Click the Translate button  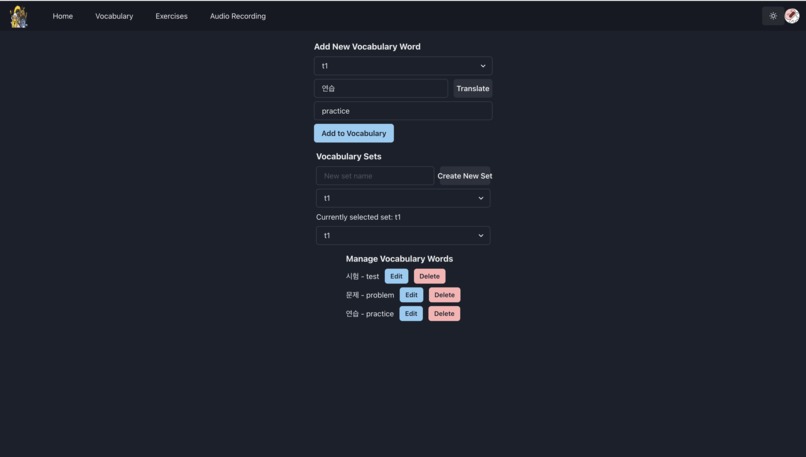pyautogui.click(x=472, y=88)
